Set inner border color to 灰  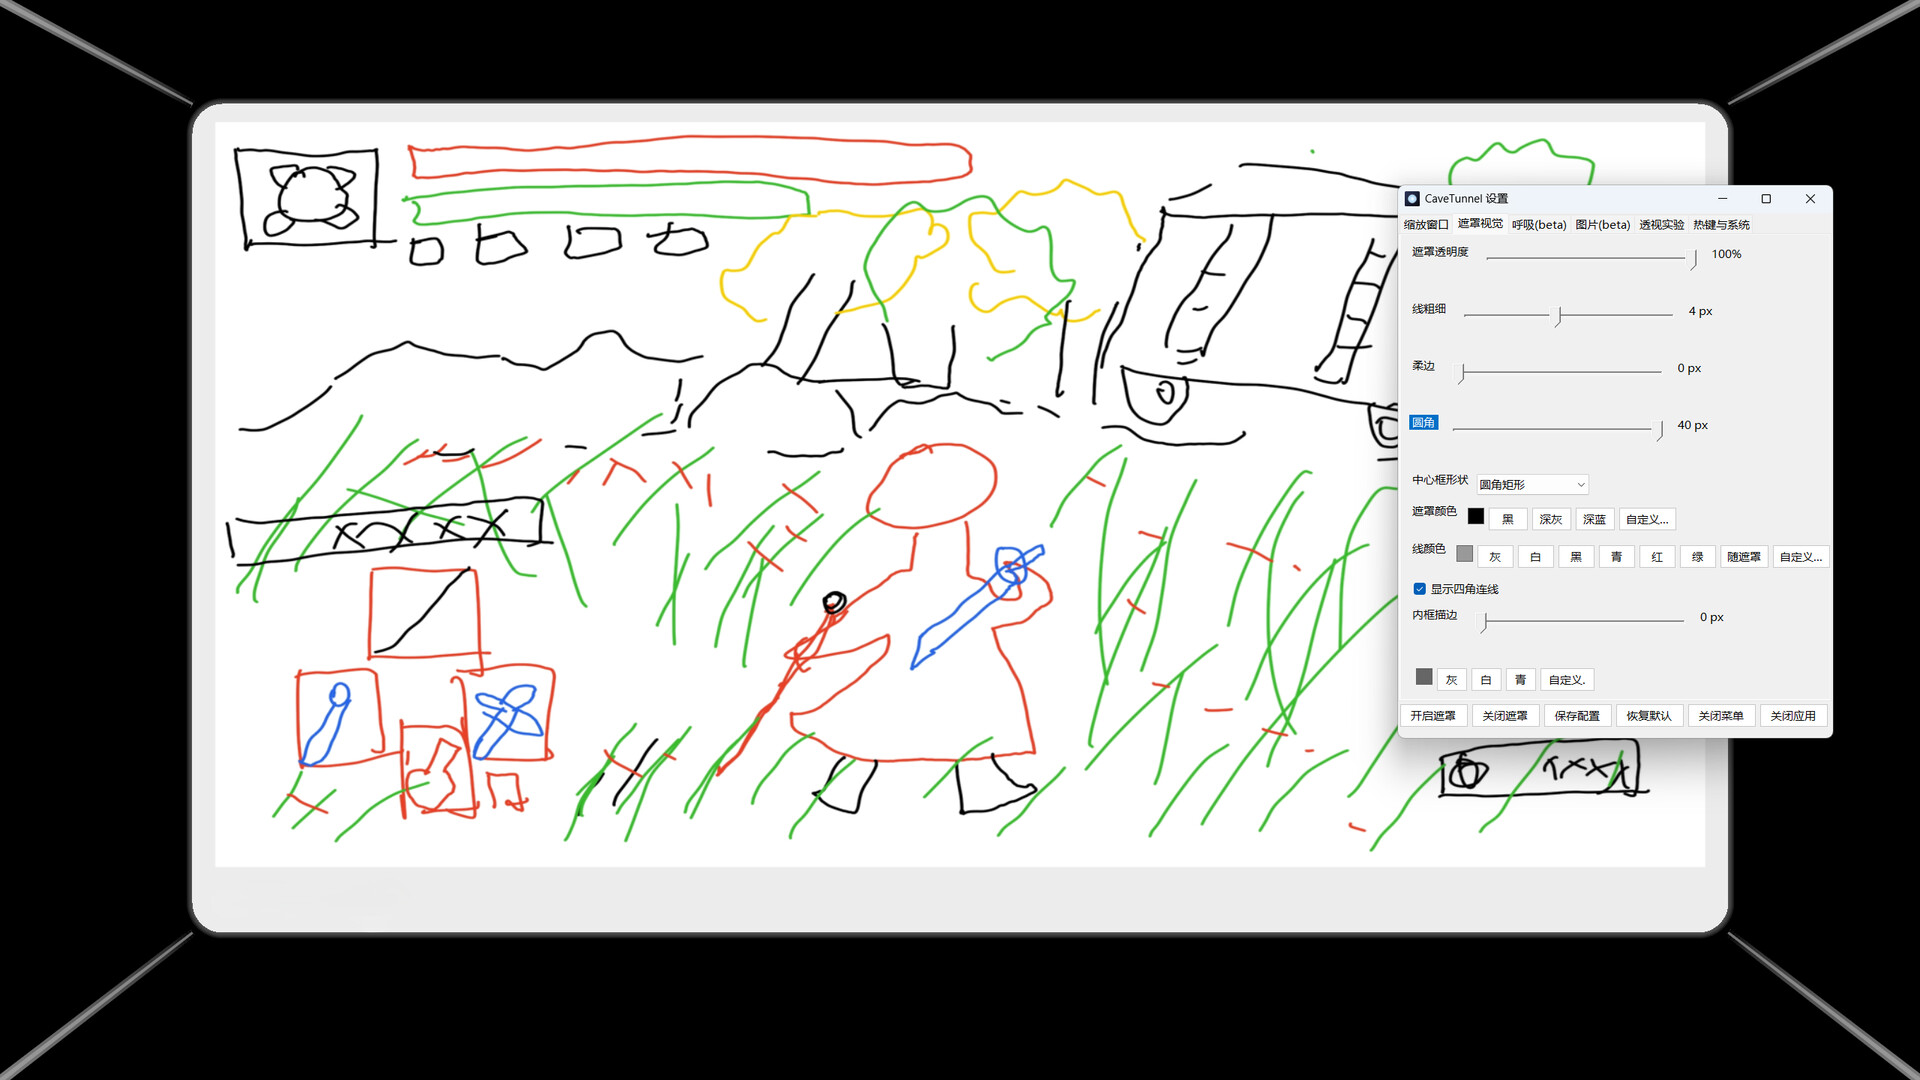[x=1452, y=680]
